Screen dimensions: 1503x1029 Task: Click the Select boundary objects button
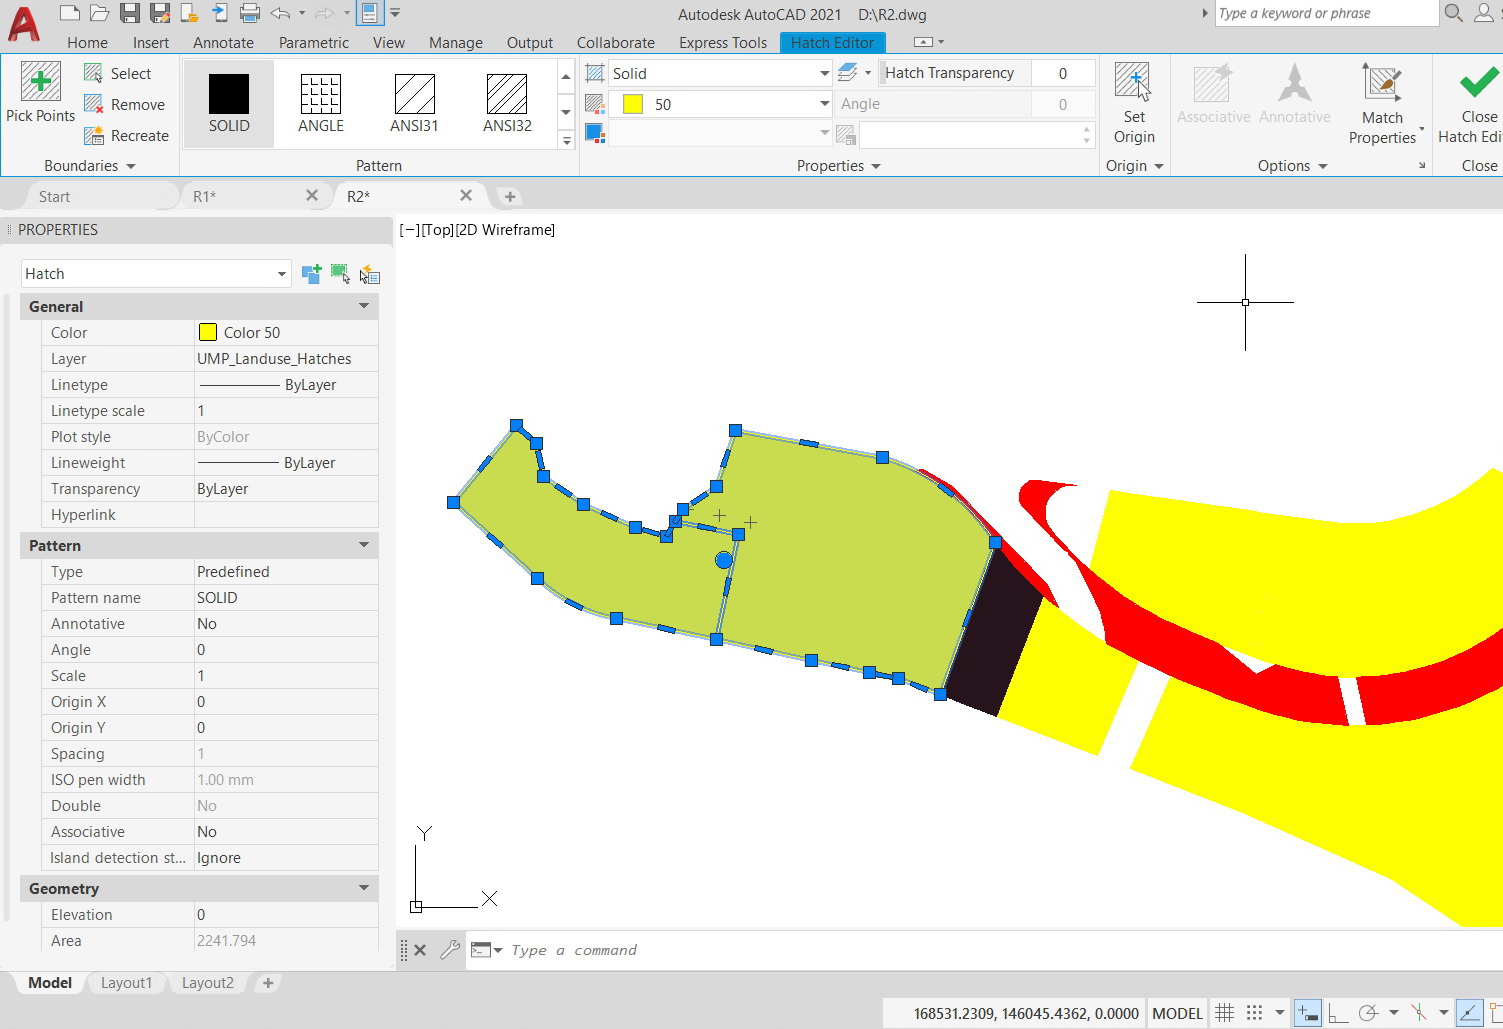(93, 72)
